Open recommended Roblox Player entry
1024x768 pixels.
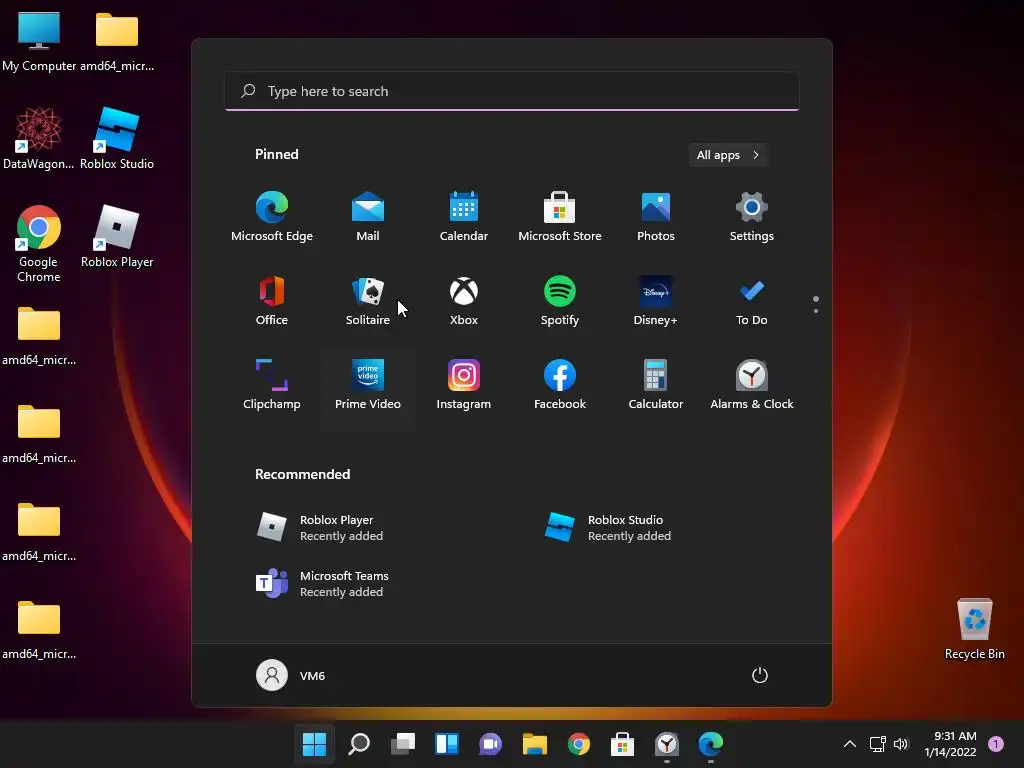(x=320, y=528)
